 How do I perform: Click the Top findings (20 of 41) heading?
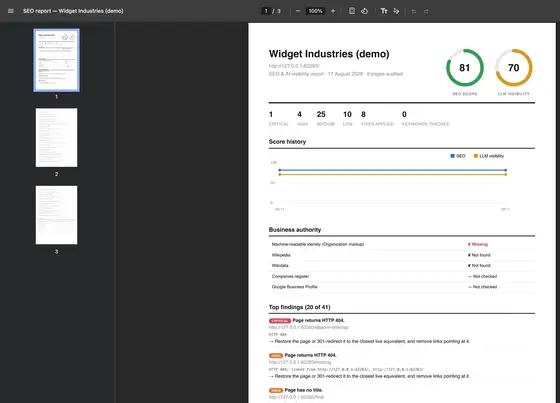tap(299, 307)
